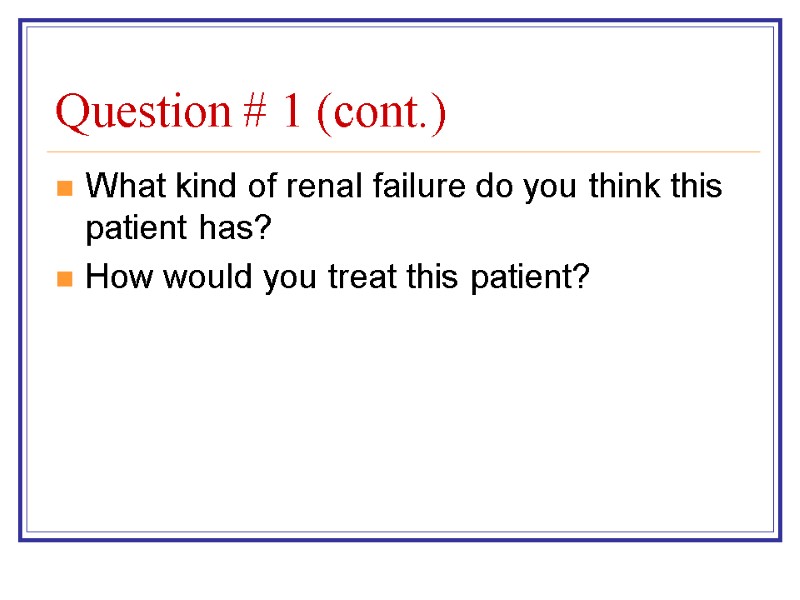Click the orange bullet before "What kind"
800x600 pixels.
point(65,188)
